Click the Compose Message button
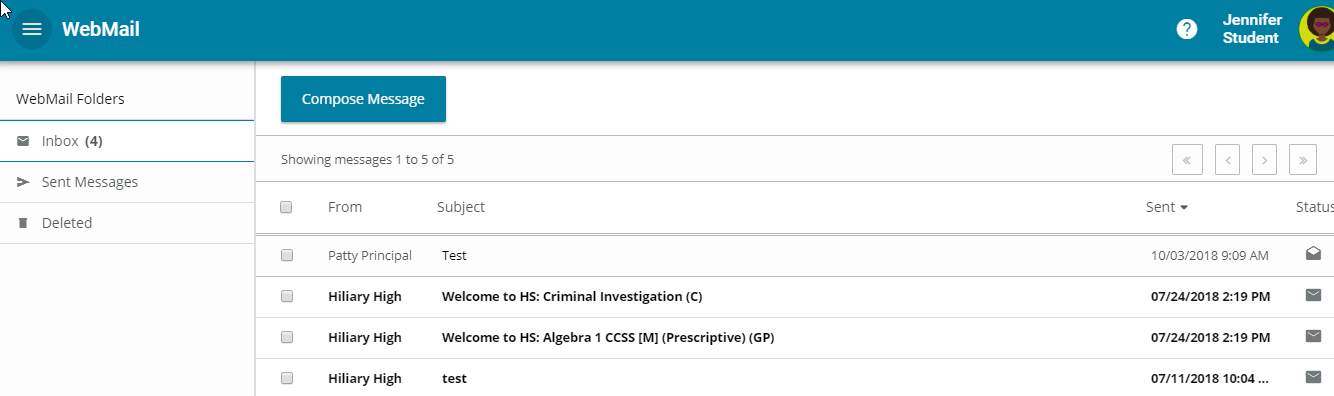This screenshot has width=1334, height=396. click(363, 99)
